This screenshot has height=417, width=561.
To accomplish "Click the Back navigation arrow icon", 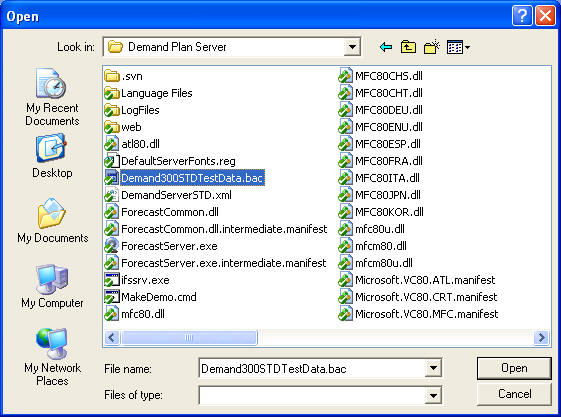I will tap(386, 47).
